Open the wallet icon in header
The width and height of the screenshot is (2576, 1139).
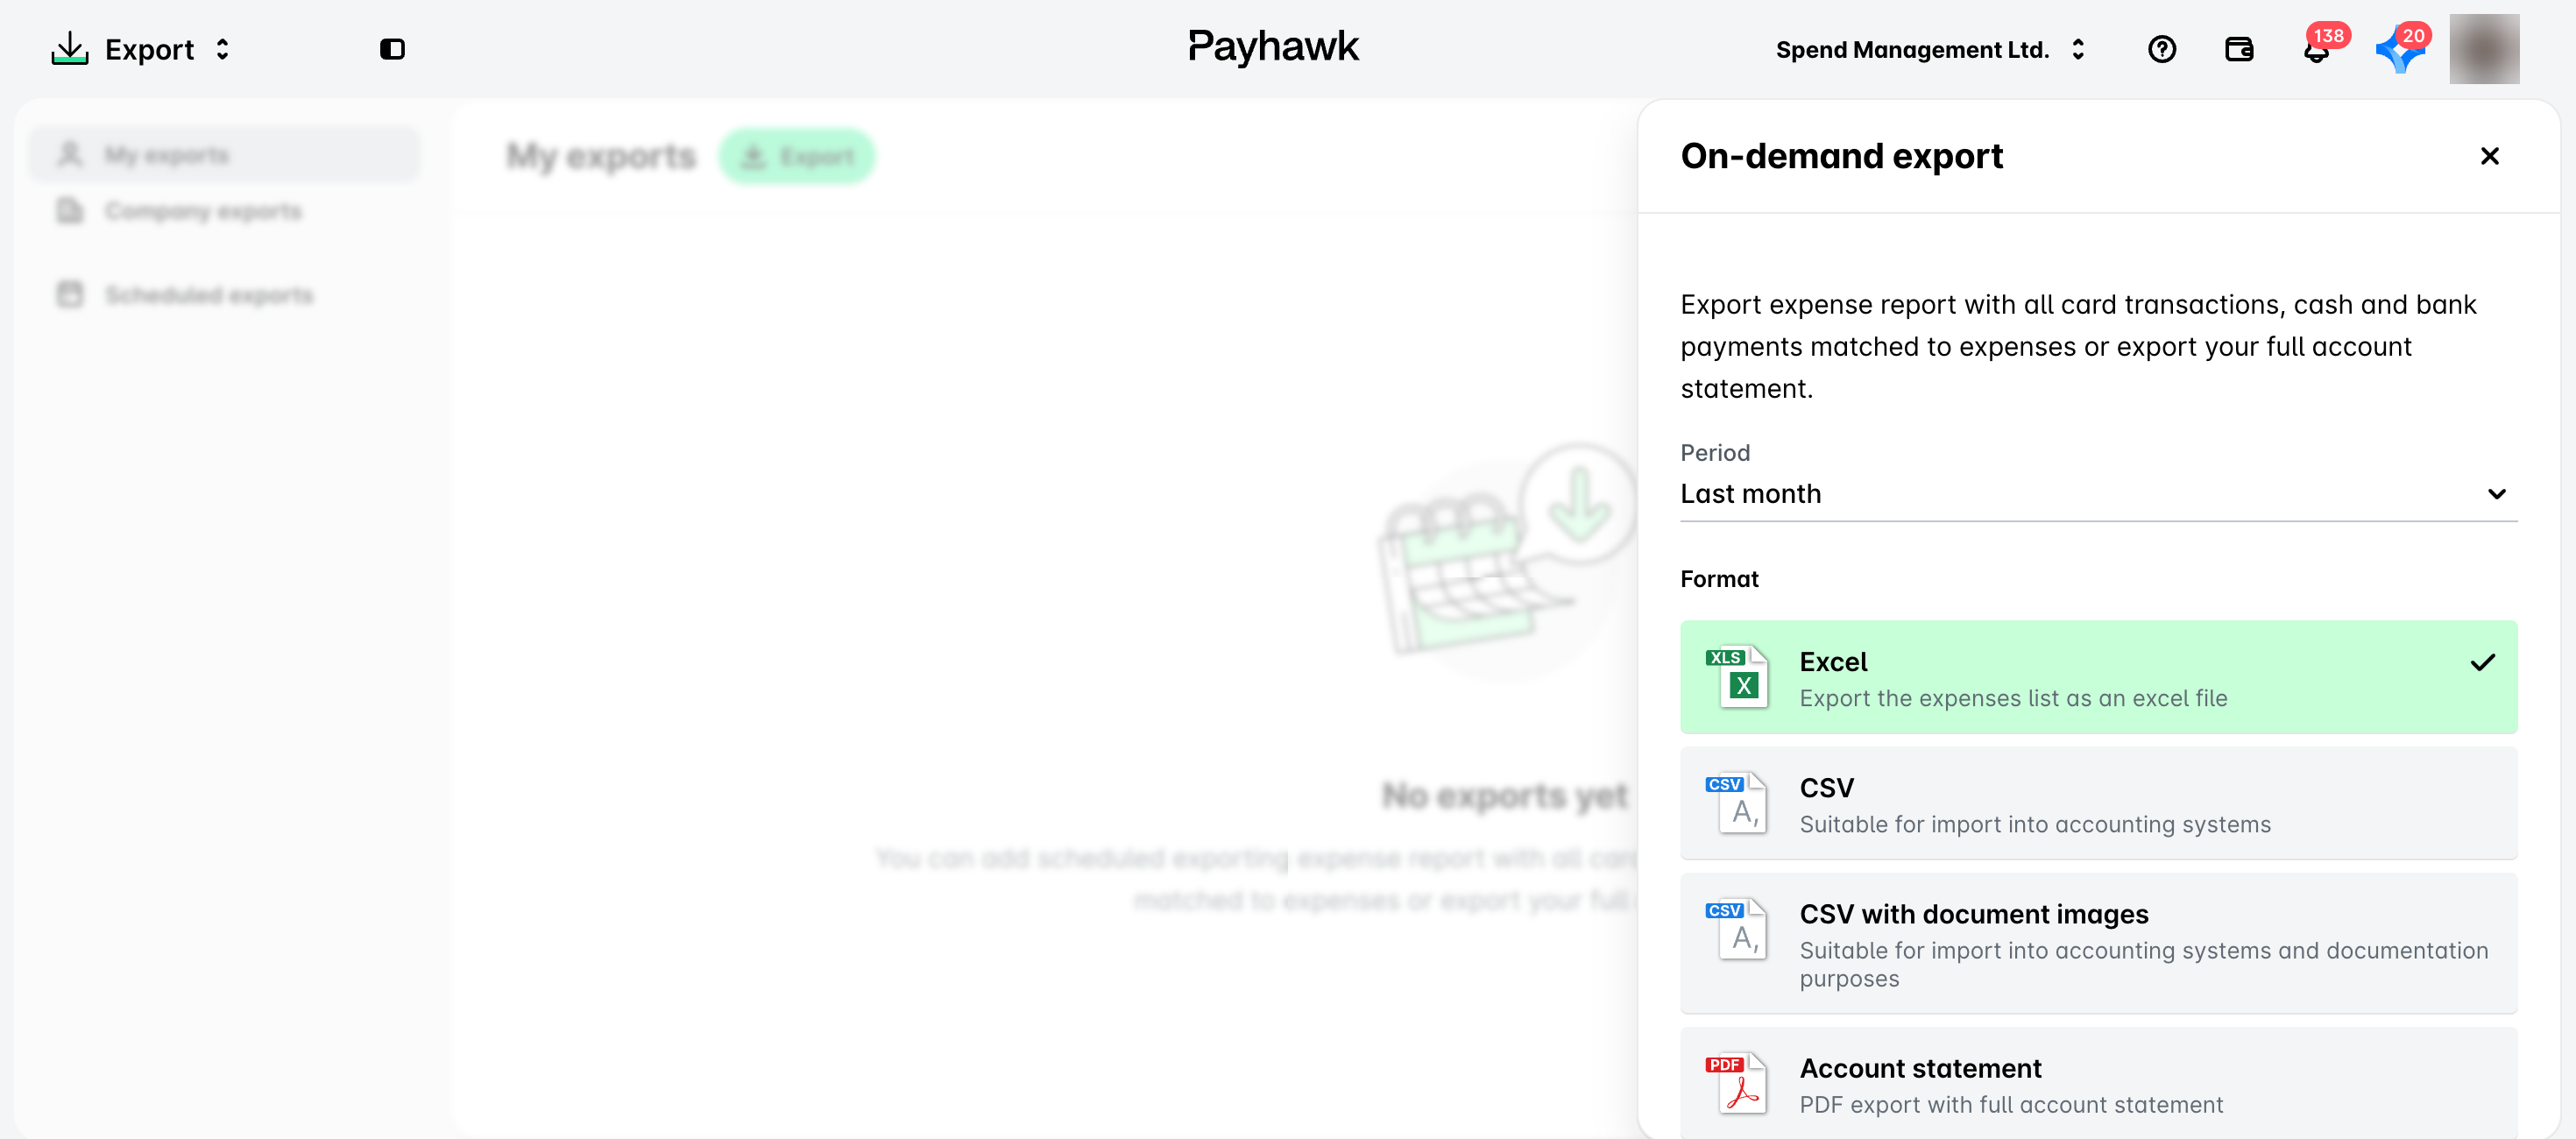tap(2238, 49)
